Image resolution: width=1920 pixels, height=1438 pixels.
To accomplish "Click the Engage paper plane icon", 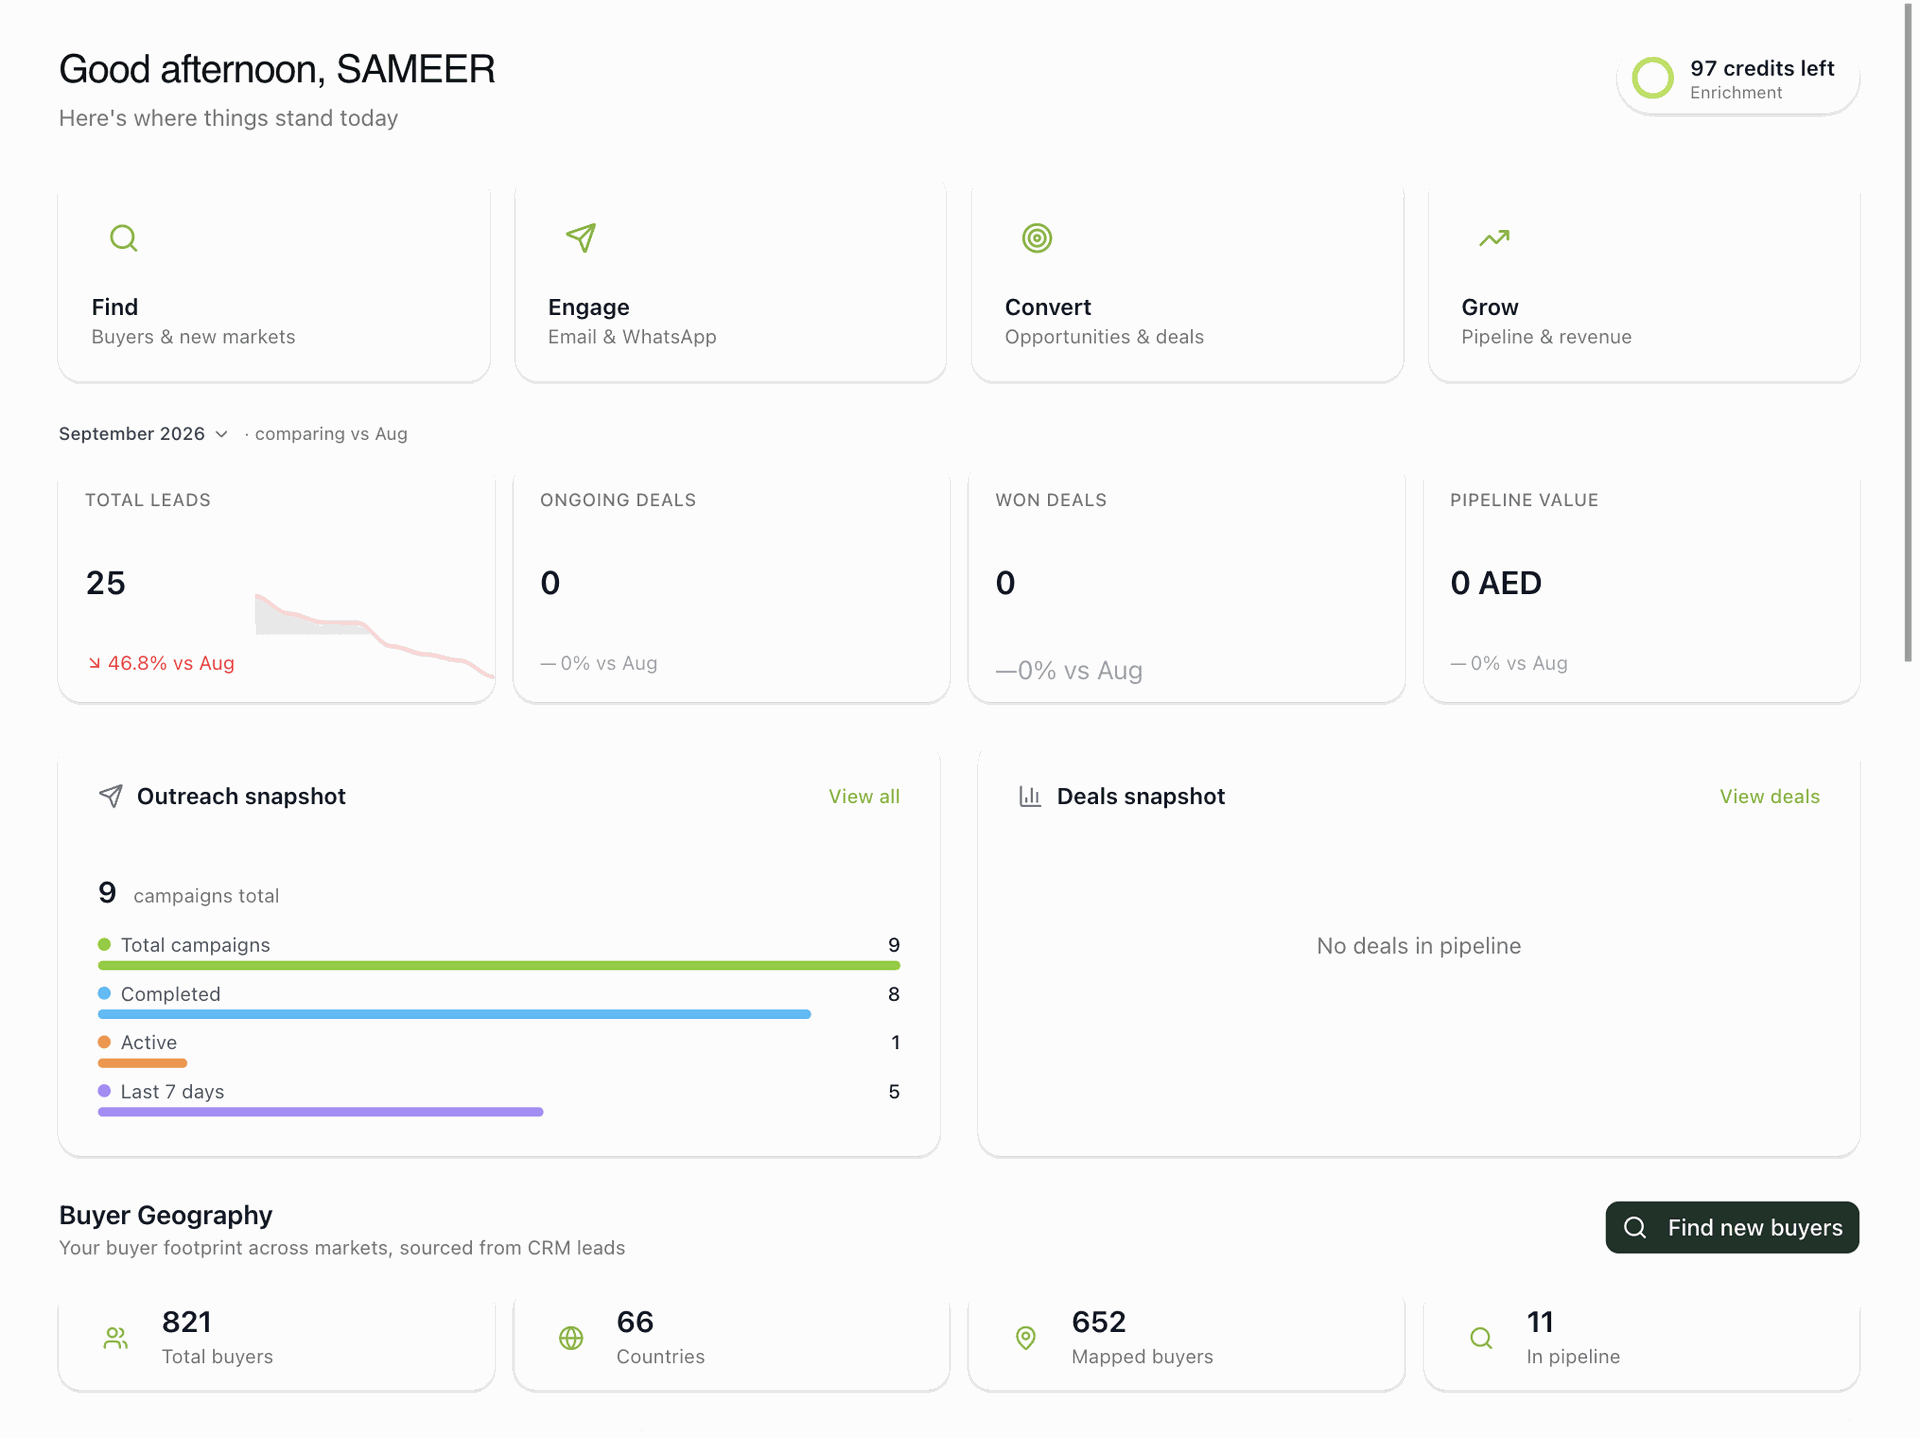I will [581, 238].
